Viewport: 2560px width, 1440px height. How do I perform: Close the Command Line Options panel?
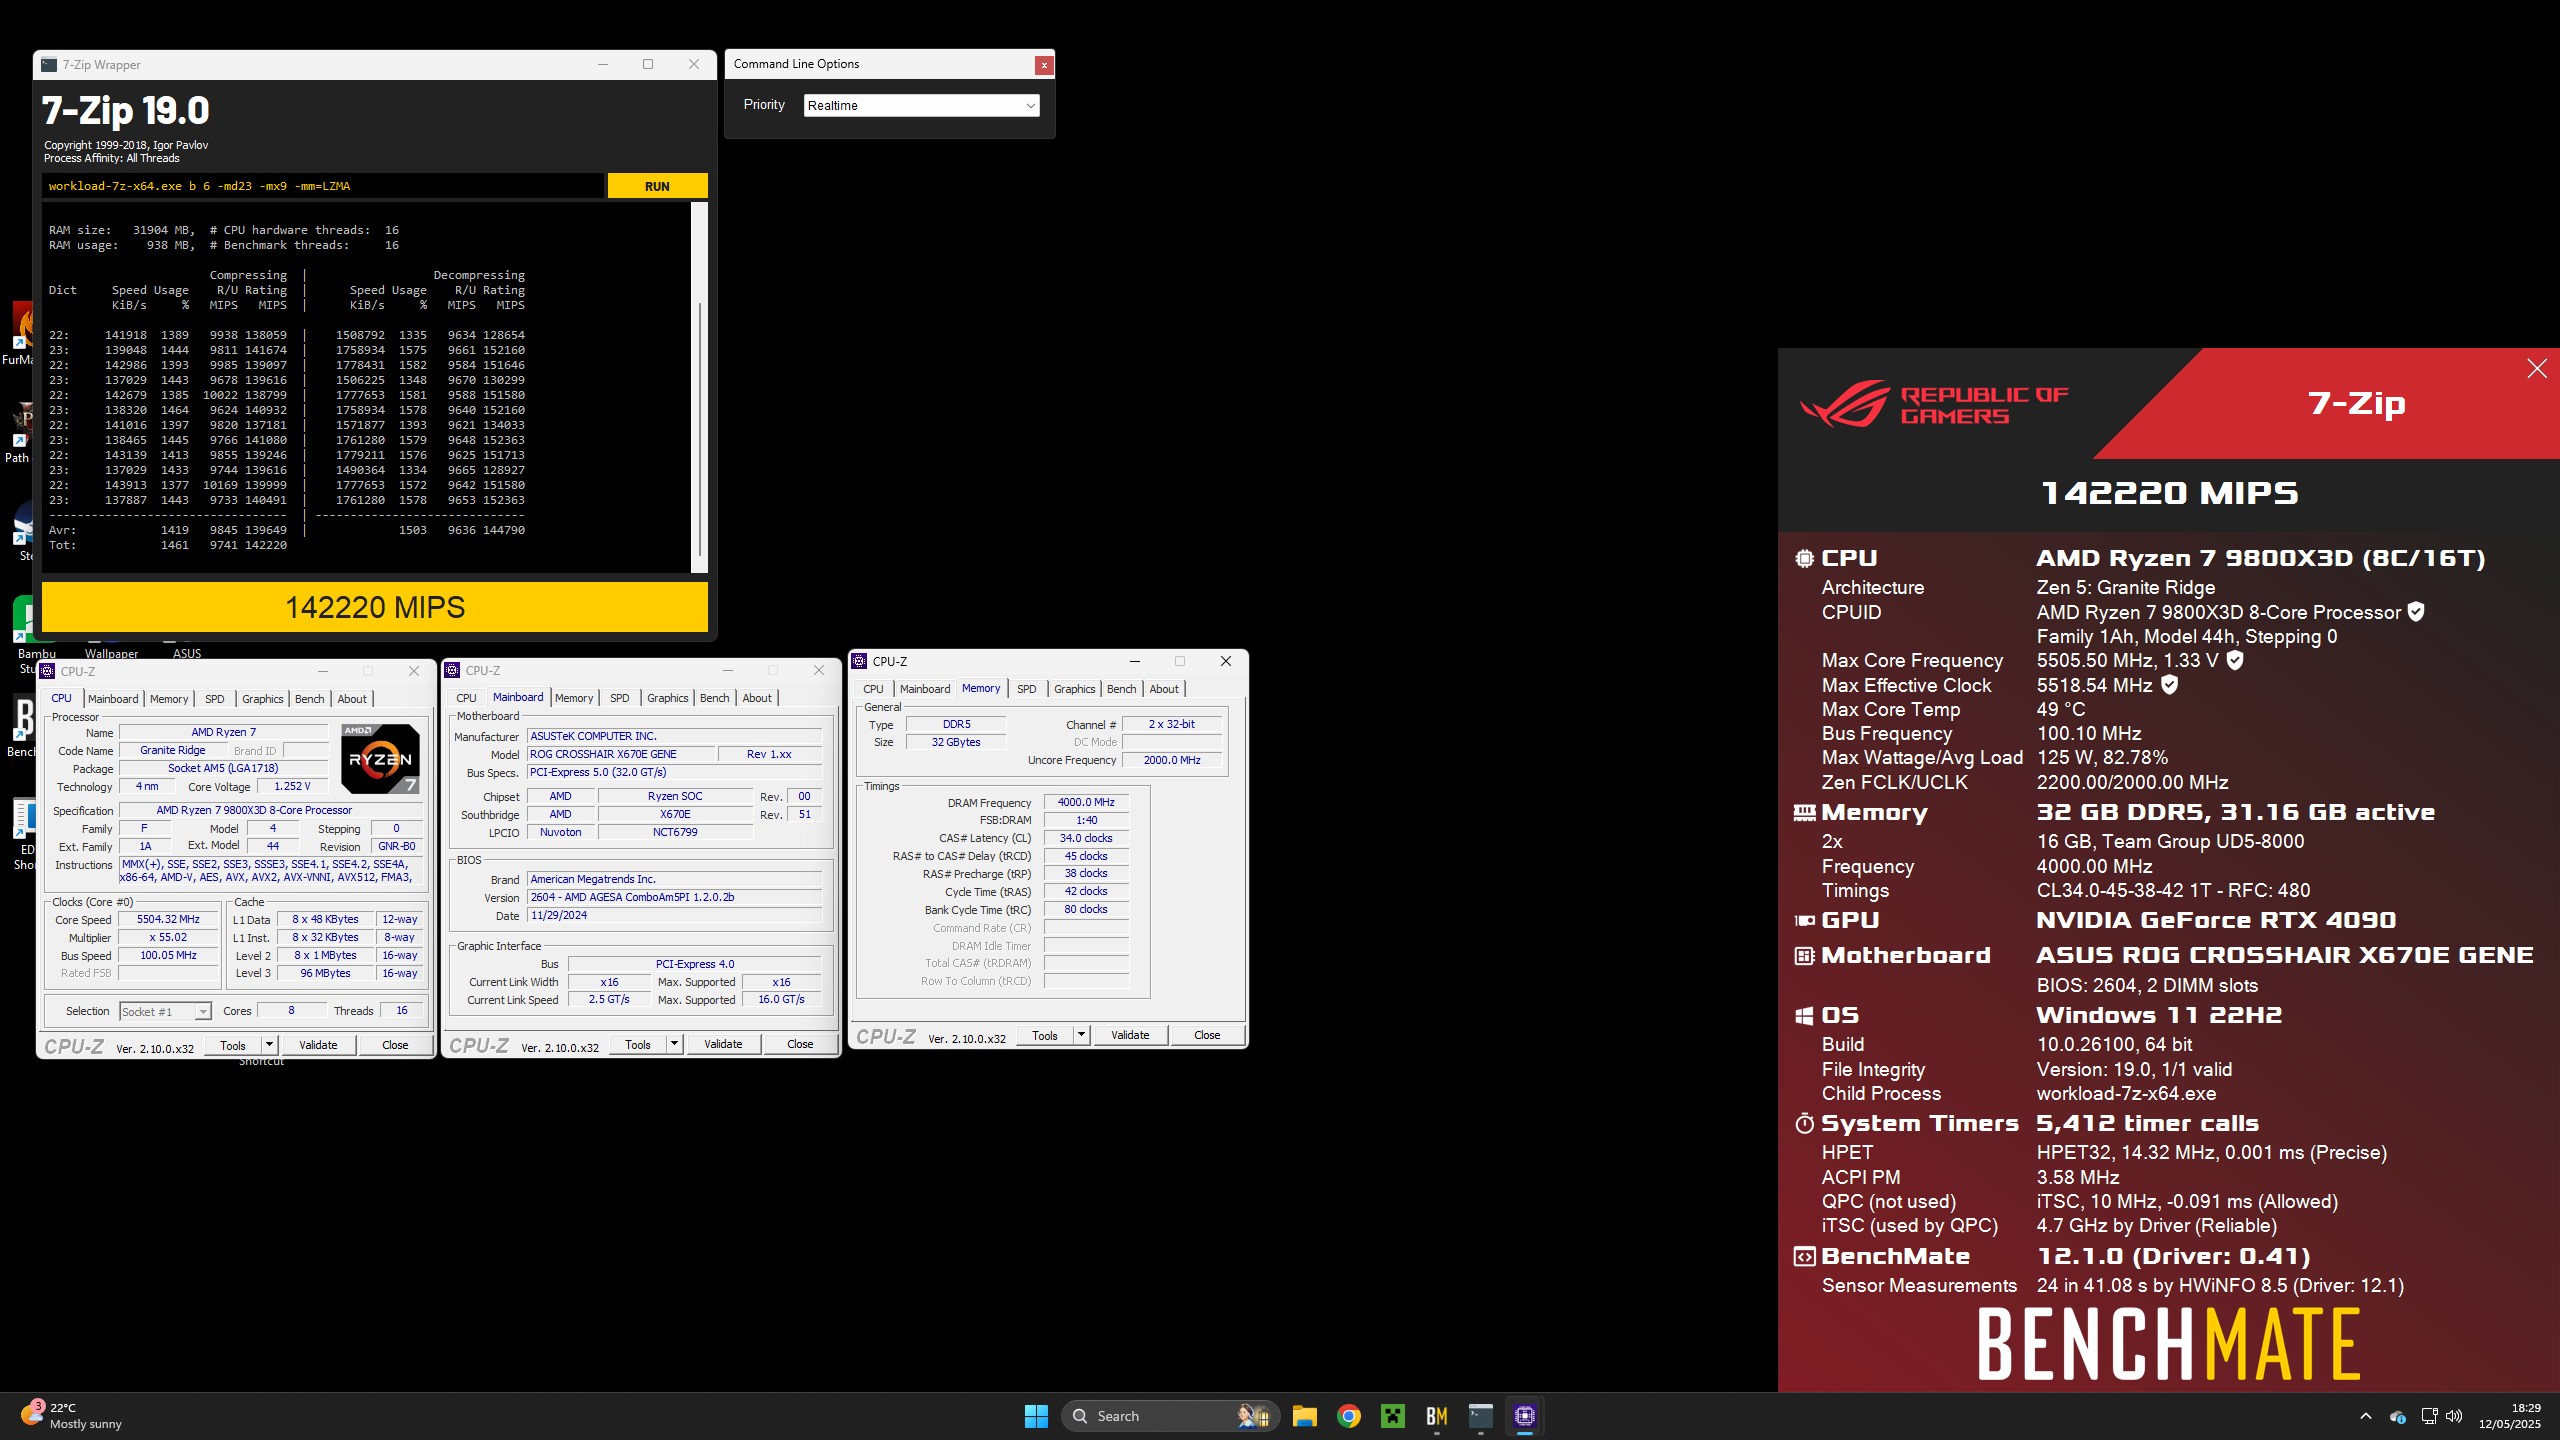pyautogui.click(x=1044, y=65)
